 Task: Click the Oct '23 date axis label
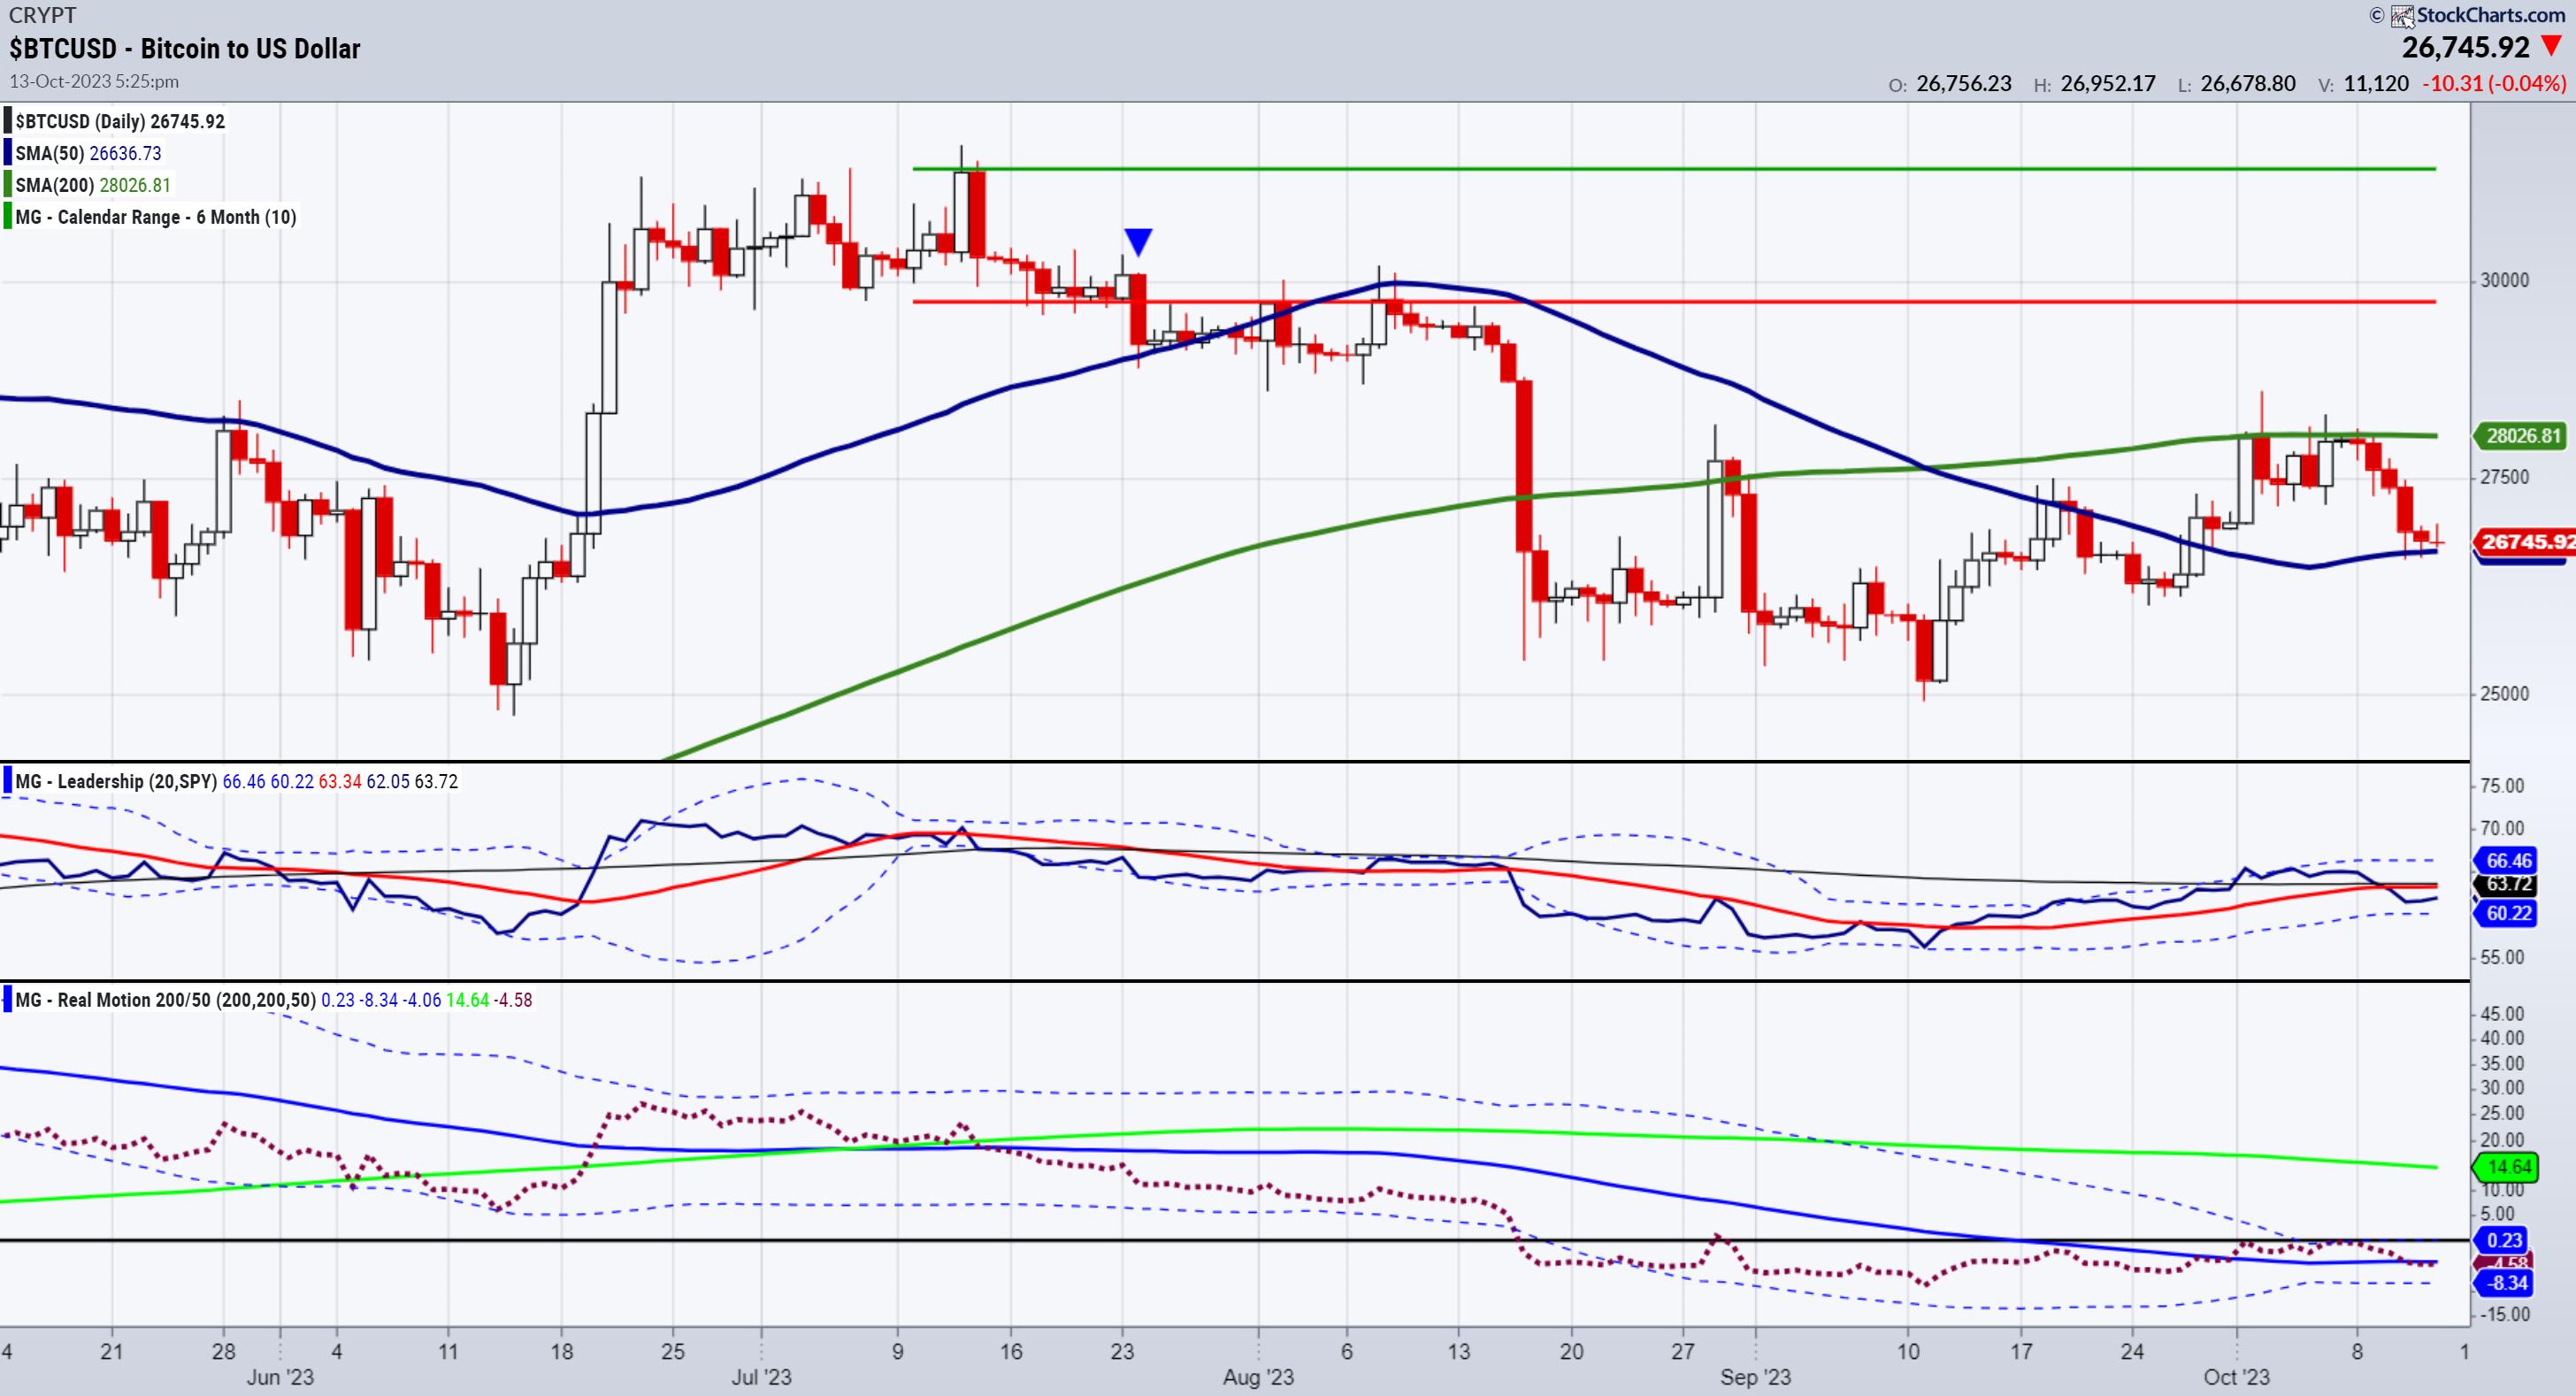2236,1377
